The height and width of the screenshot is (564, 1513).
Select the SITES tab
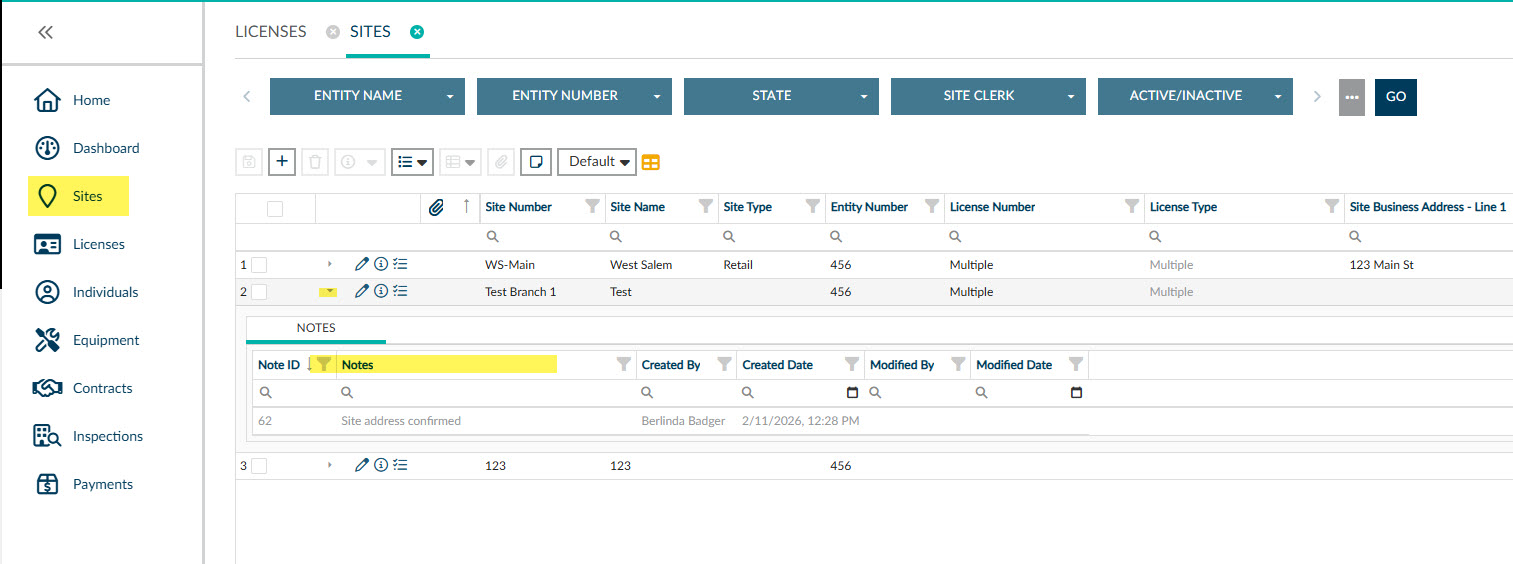tap(370, 32)
